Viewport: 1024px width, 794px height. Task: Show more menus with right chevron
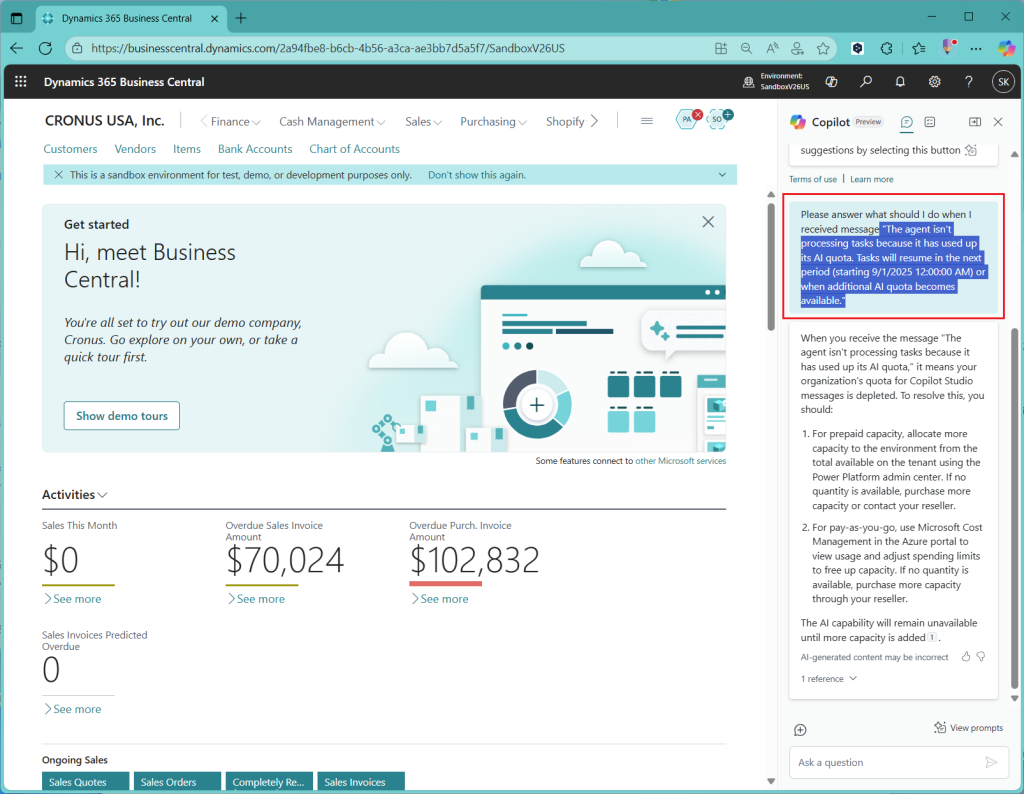coord(594,121)
